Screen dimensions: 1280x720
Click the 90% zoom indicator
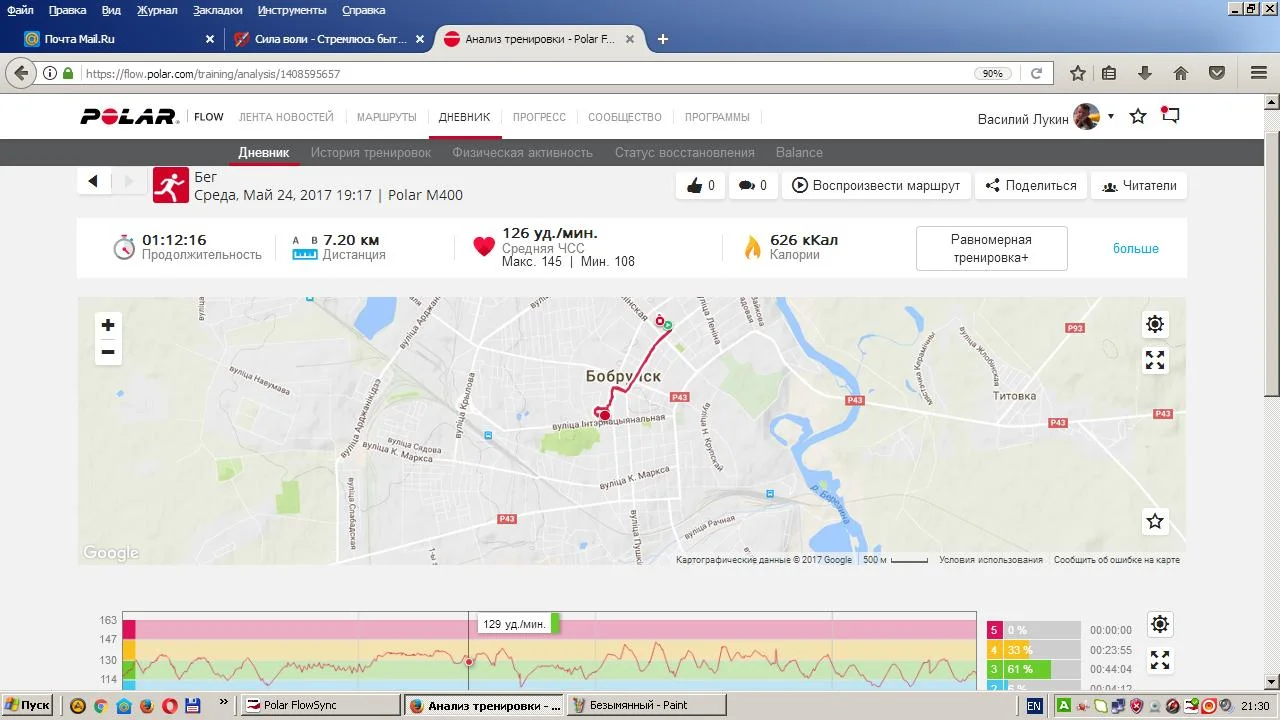tap(992, 73)
